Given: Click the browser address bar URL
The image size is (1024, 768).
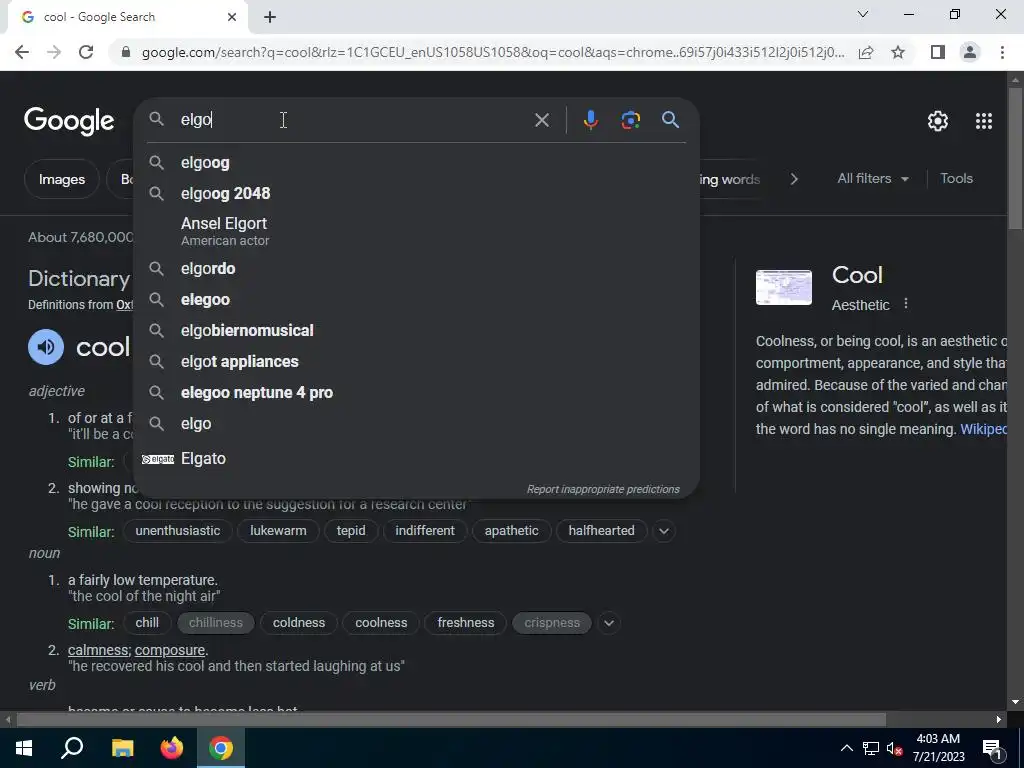Looking at the screenshot, I should click(x=493, y=52).
